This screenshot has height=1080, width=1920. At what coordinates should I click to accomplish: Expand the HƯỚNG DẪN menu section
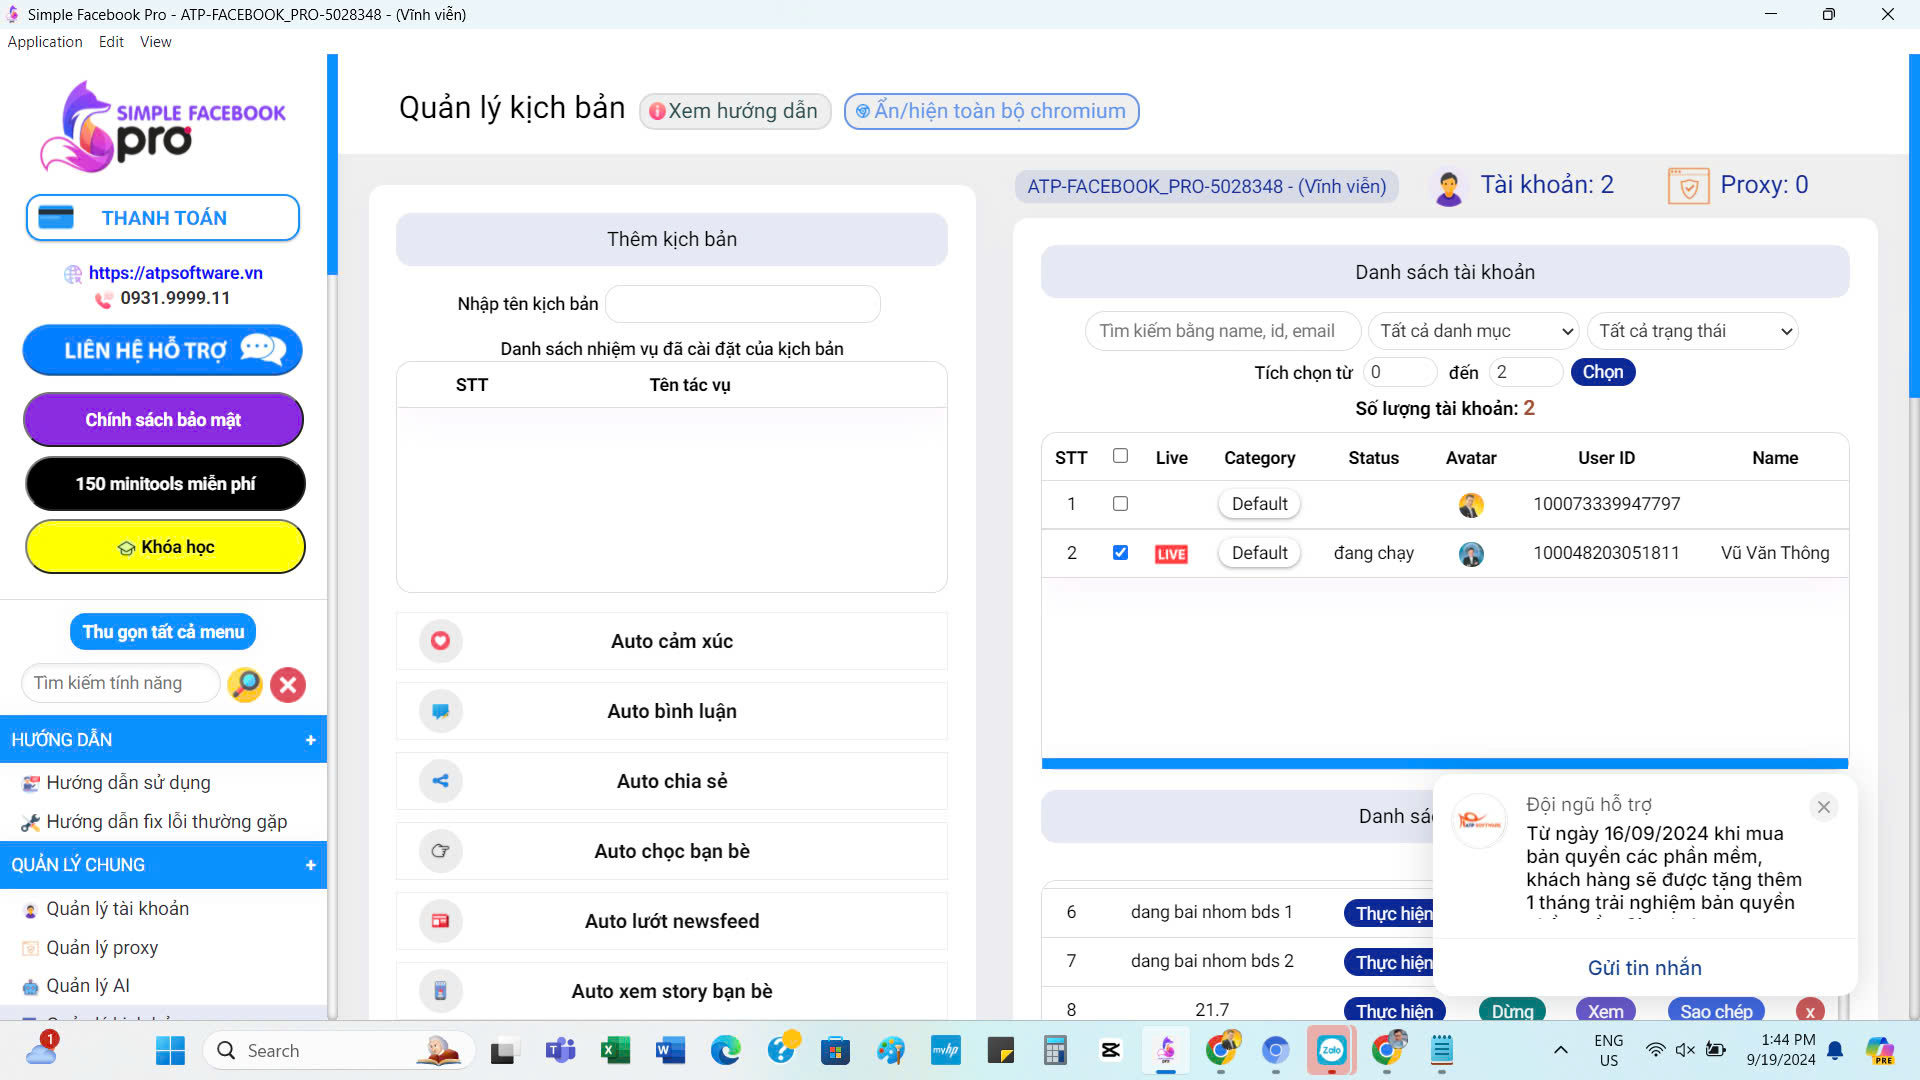click(311, 740)
